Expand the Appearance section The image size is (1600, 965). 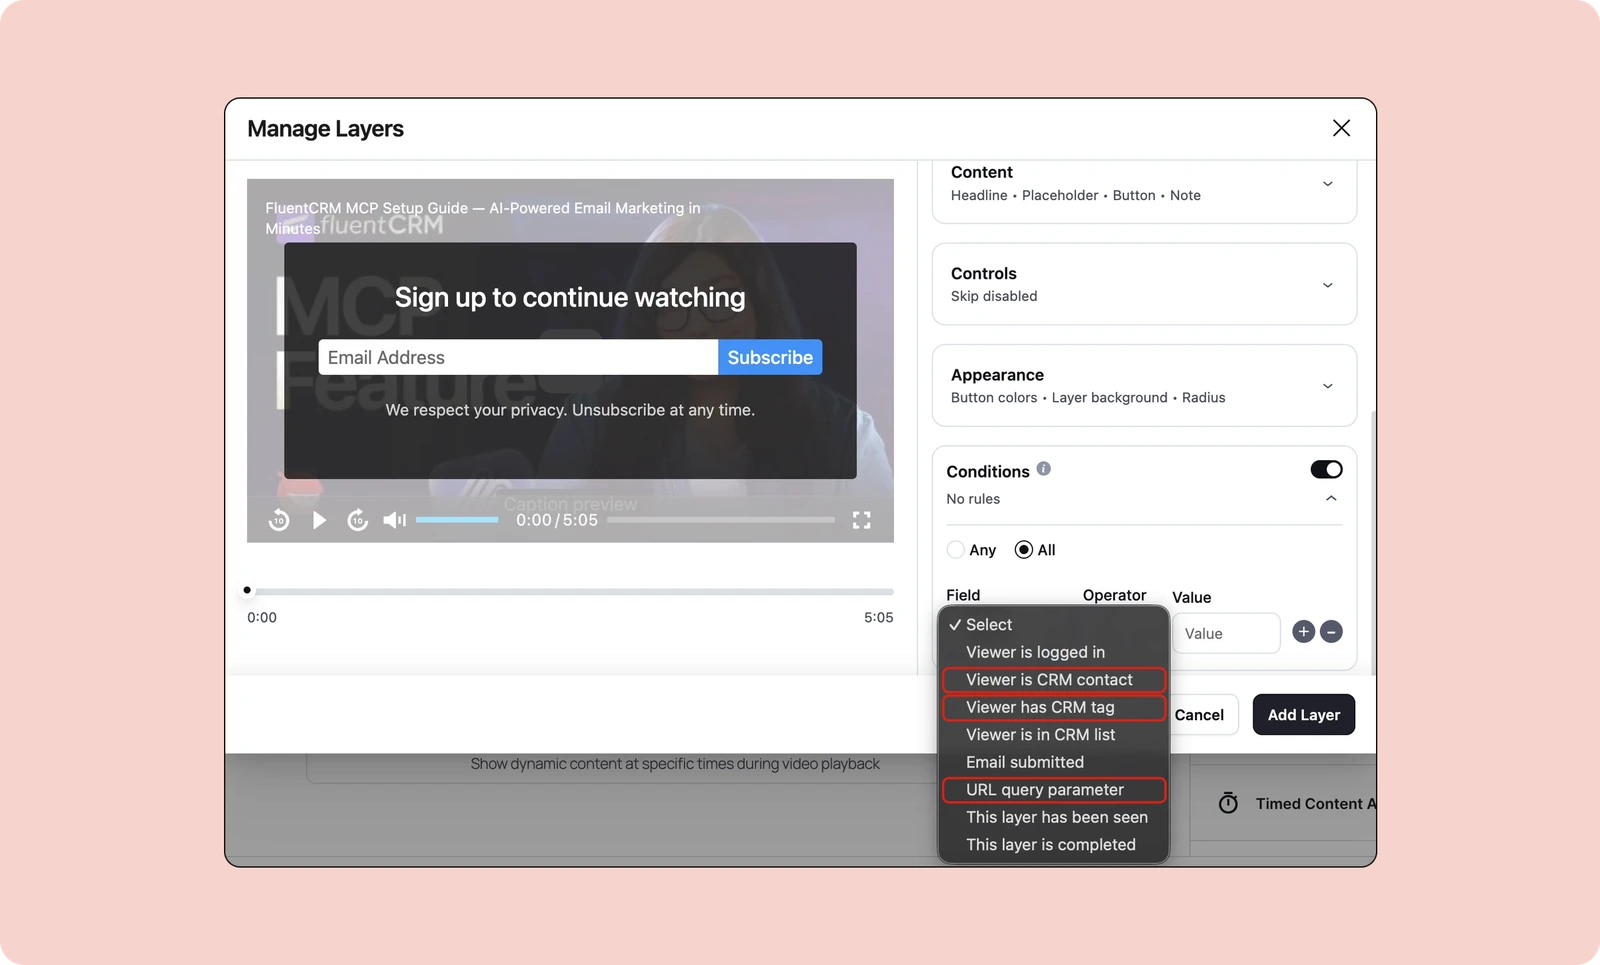click(x=1327, y=386)
